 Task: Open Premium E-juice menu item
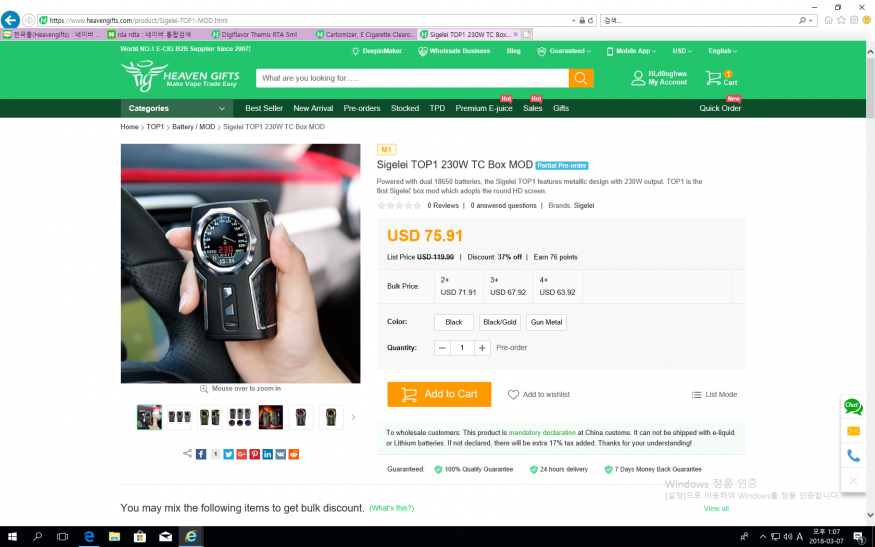484,108
